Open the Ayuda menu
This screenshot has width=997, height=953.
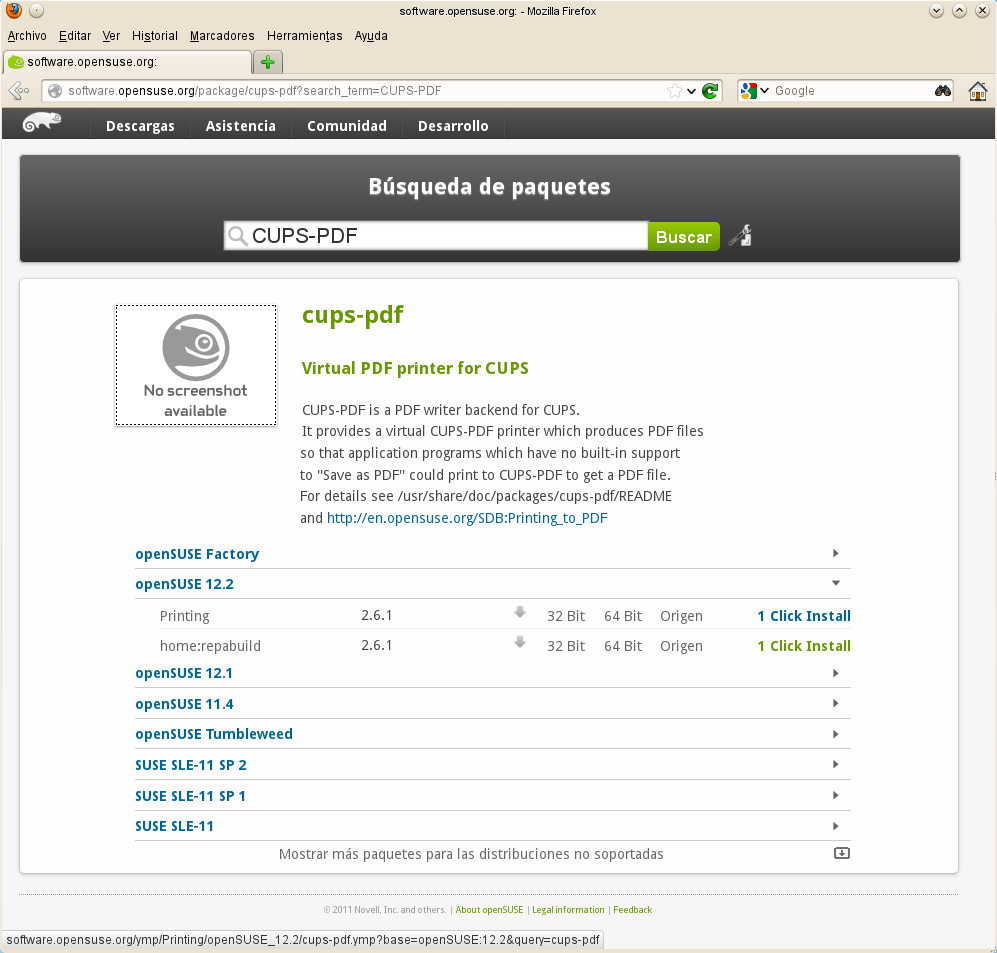pos(371,36)
